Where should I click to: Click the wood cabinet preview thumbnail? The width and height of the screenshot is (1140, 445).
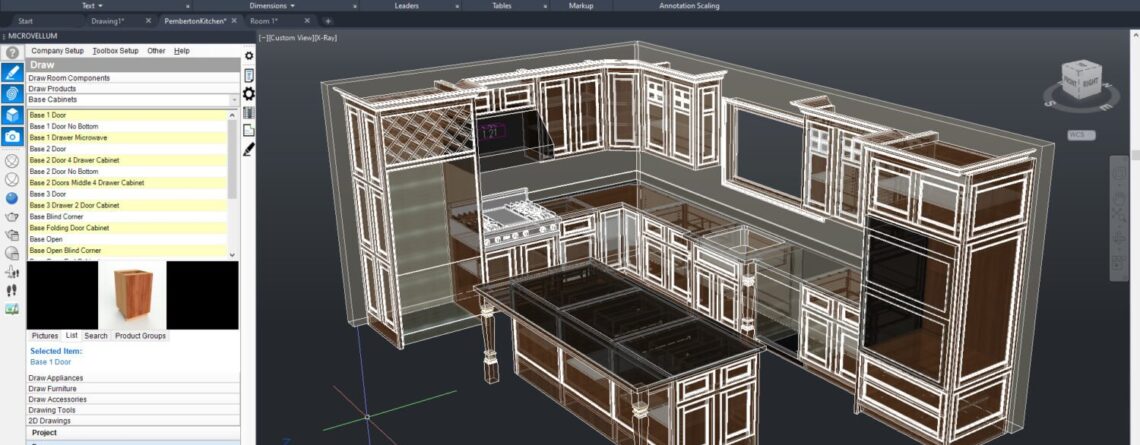(x=132, y=295)
